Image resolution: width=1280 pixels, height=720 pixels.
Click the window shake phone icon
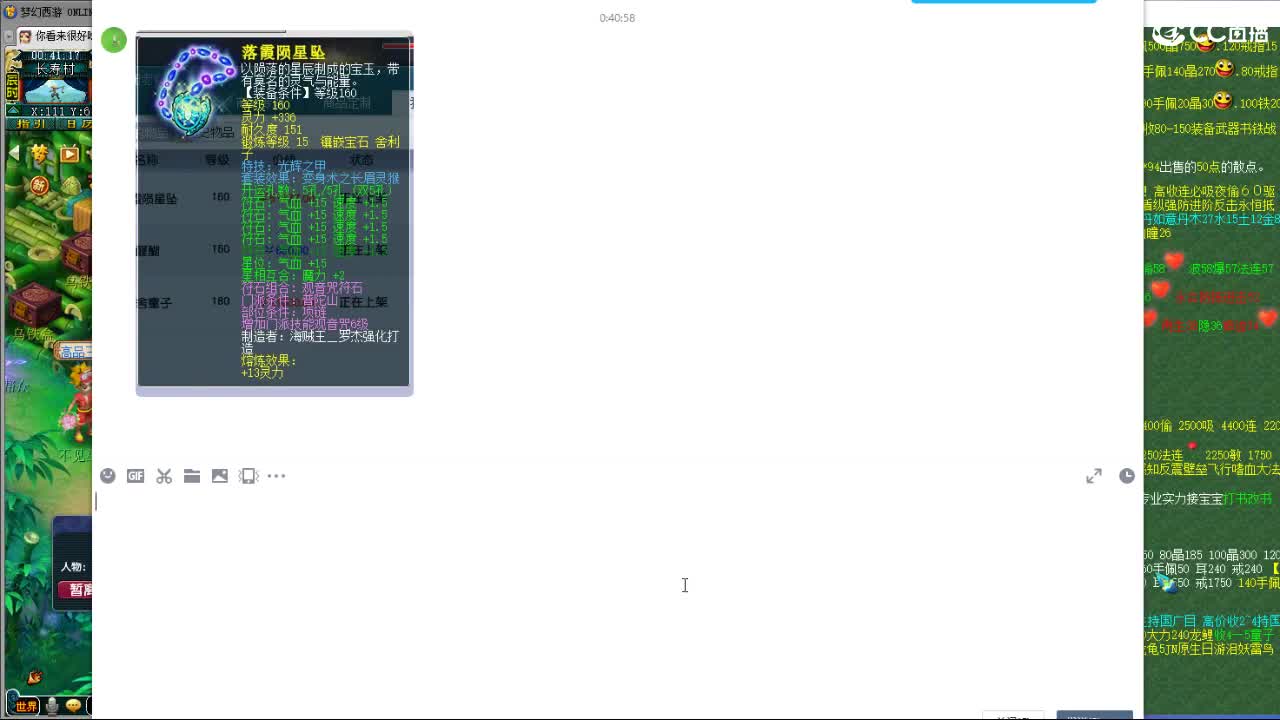coord(249,476)
